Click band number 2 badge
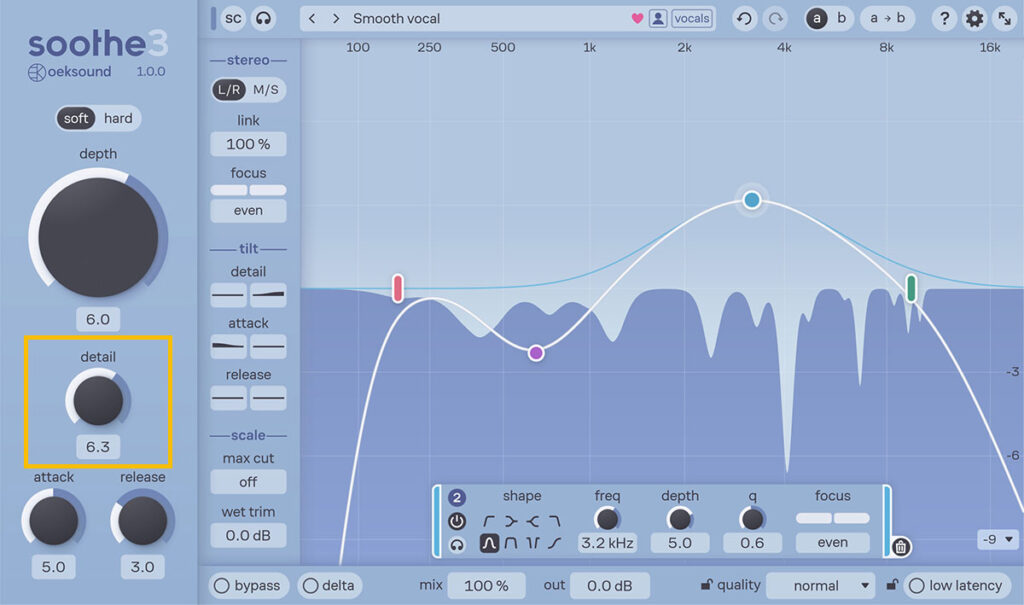Viewport: 1024px width, 605px height. coord(456,498)
